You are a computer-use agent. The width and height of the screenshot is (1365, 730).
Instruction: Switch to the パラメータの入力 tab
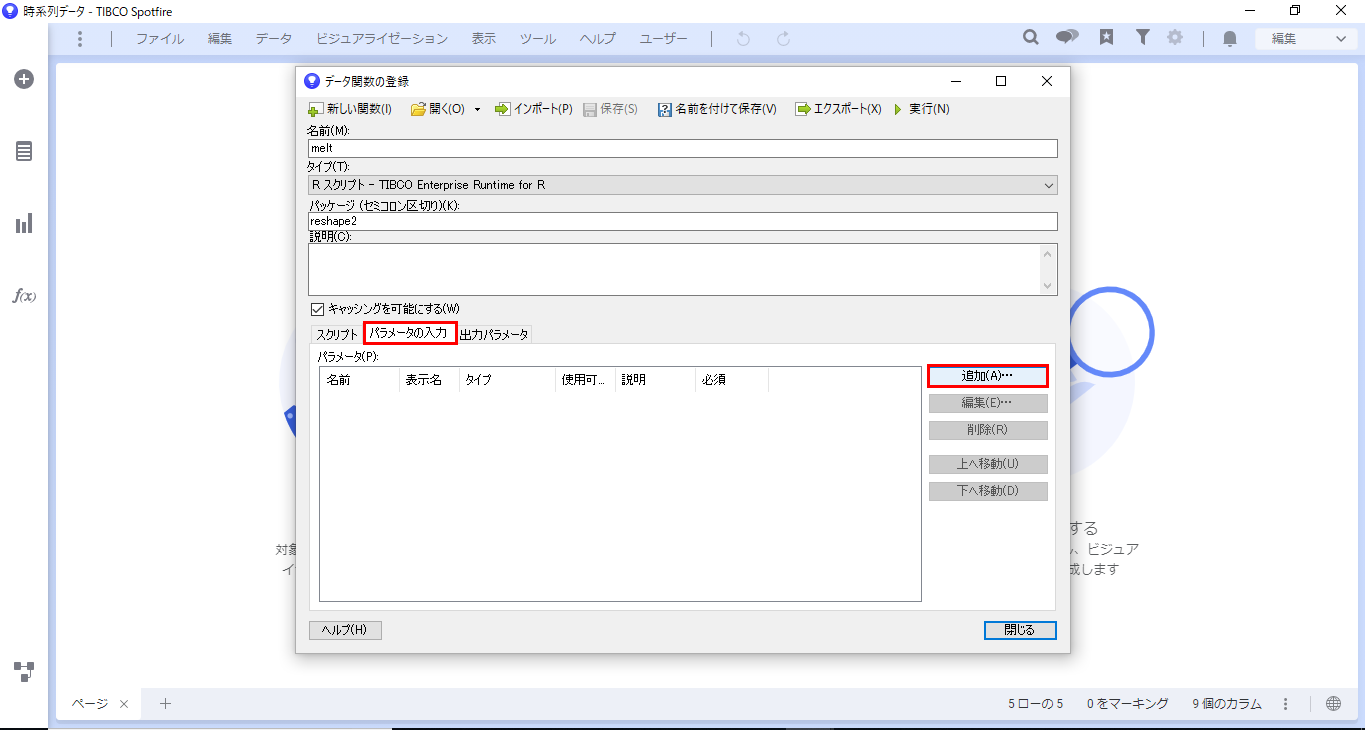click(x=410, y=333)
